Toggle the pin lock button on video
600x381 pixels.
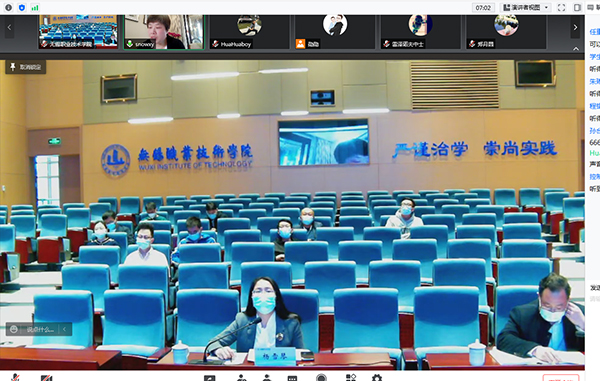26,67
